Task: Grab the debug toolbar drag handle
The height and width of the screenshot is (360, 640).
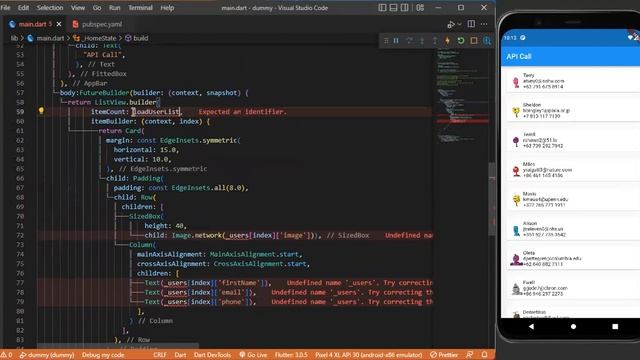Action: point(386,40)
